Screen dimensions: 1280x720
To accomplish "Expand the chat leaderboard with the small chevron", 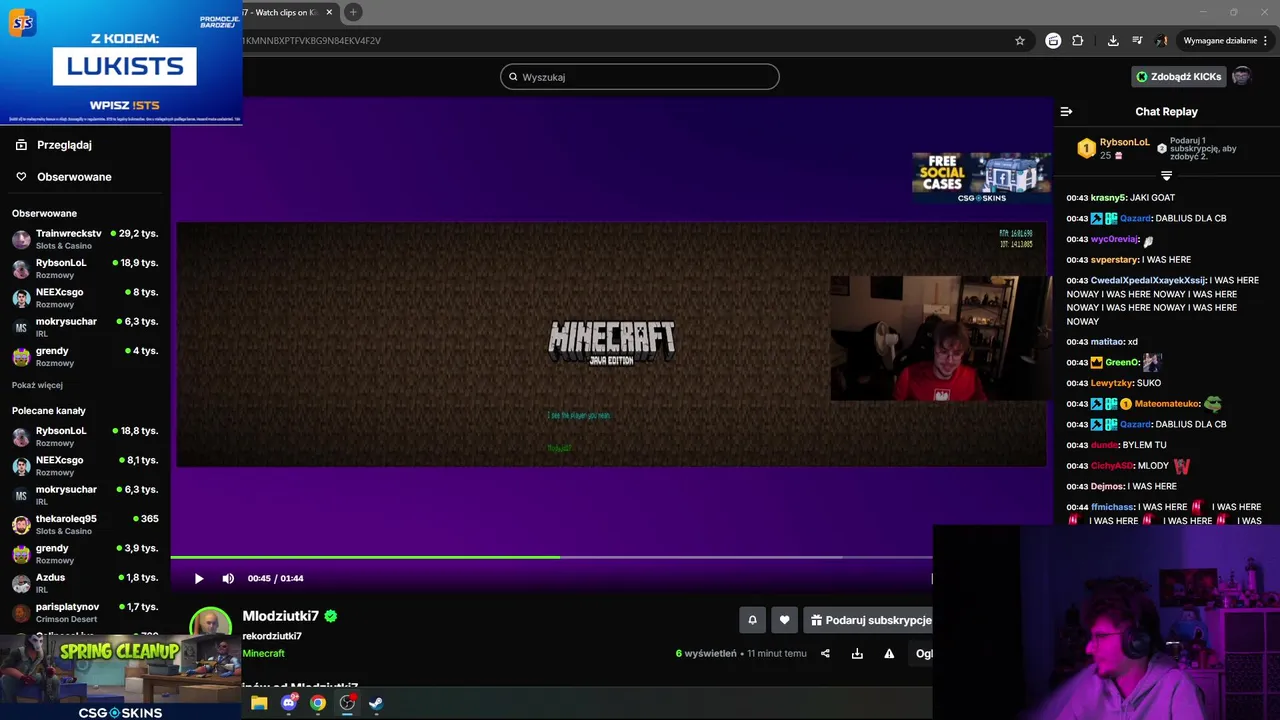I will pyautogui.click(x=1166, y=176).
